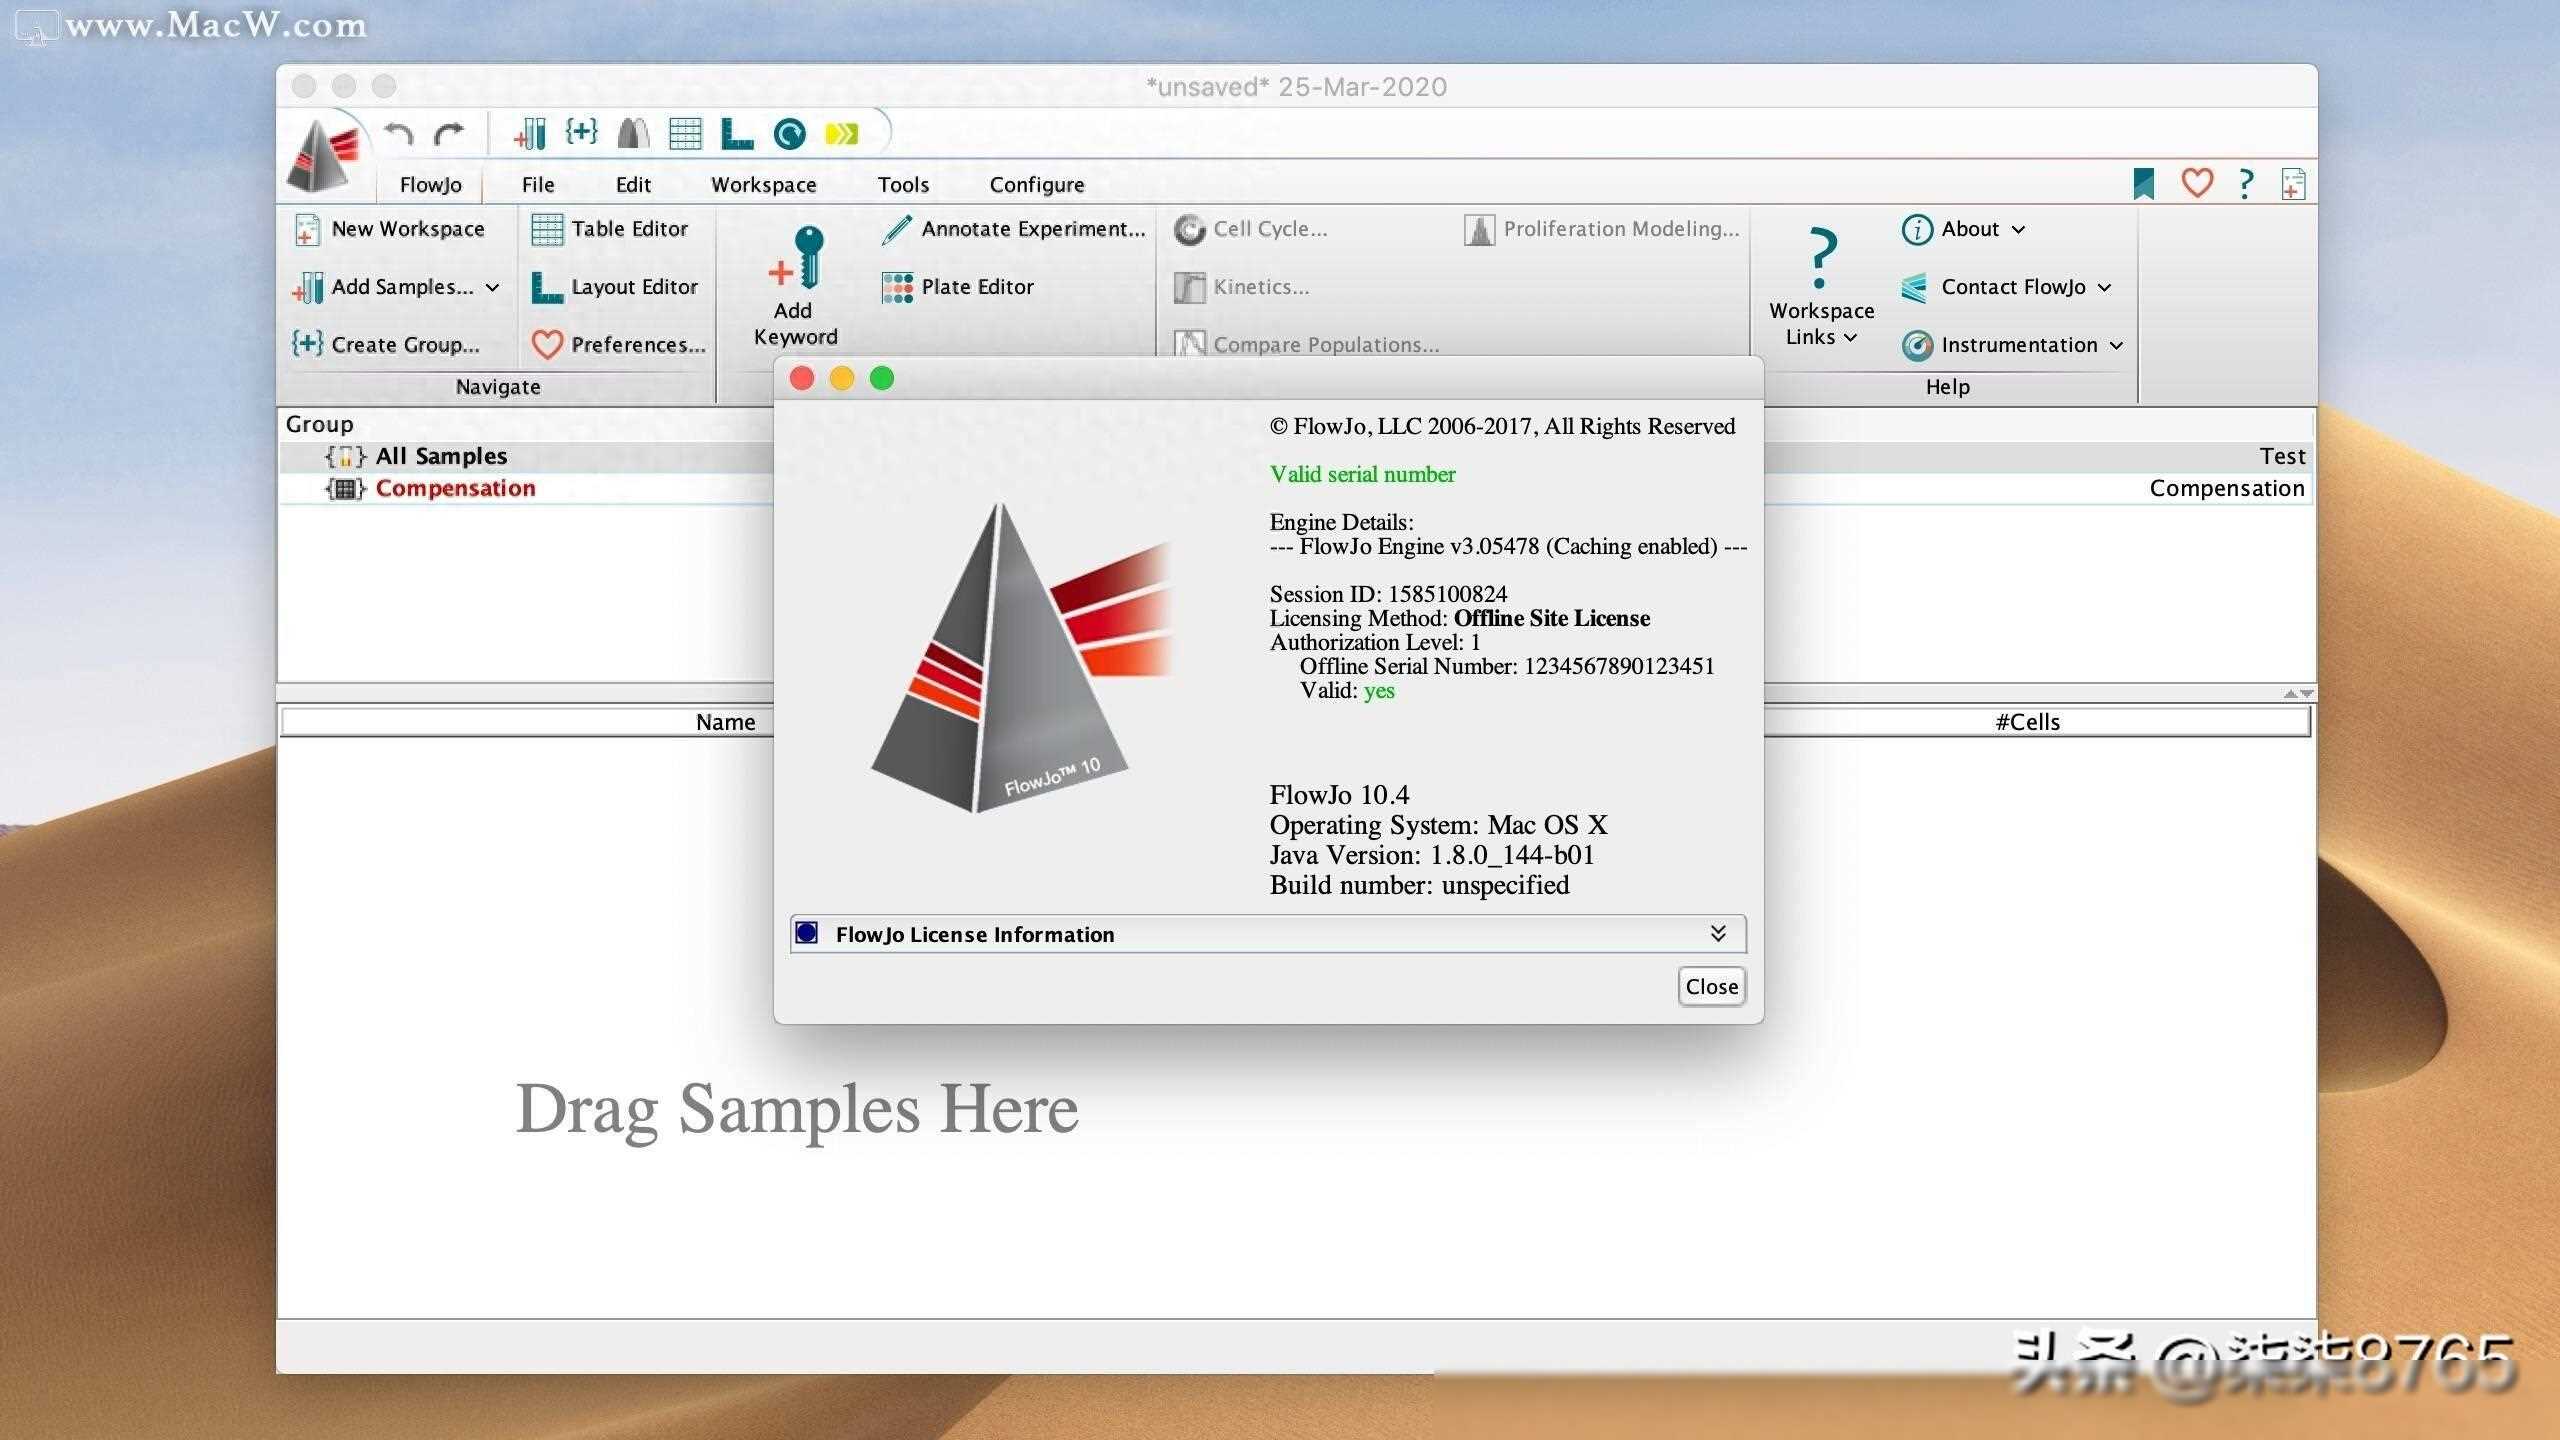The image size is (2560, 1440).
Task: Click the #Cells column header
Action: click(2028, 722)
